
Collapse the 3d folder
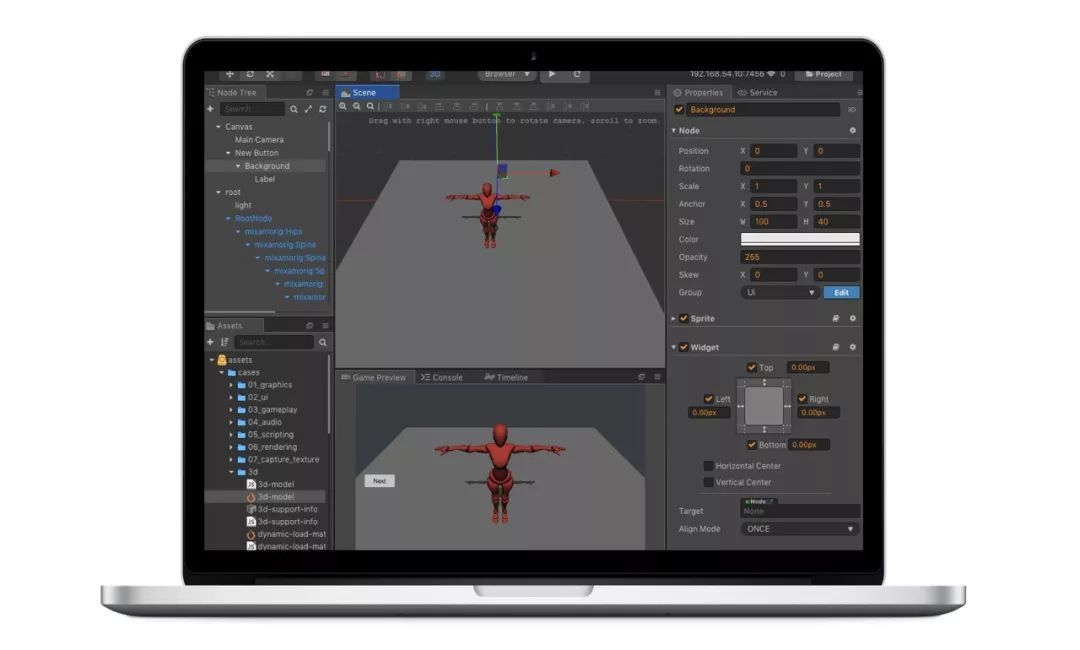(x=231, y=472)
